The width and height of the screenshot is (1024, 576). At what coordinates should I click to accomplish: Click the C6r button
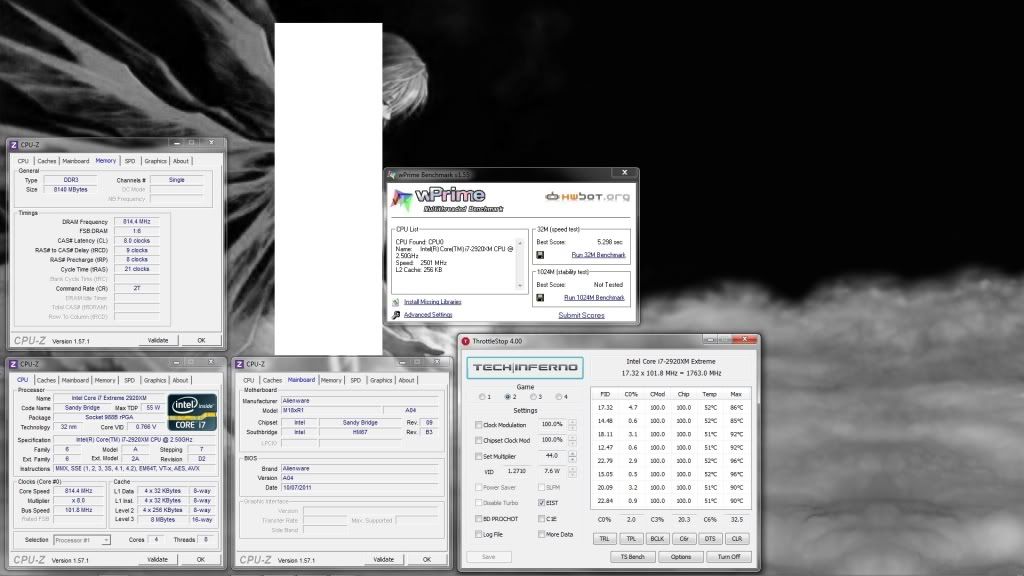click(x=684, y=539)
